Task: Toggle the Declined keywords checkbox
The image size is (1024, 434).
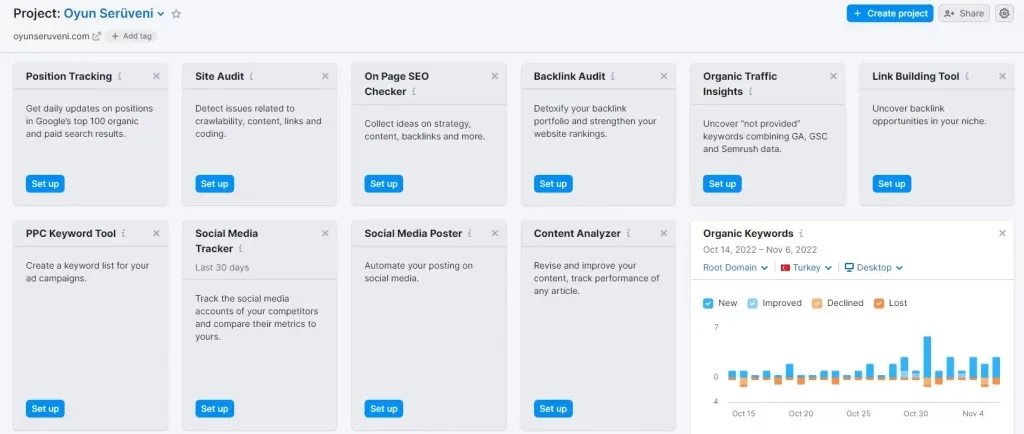Action: coord(817,303)
